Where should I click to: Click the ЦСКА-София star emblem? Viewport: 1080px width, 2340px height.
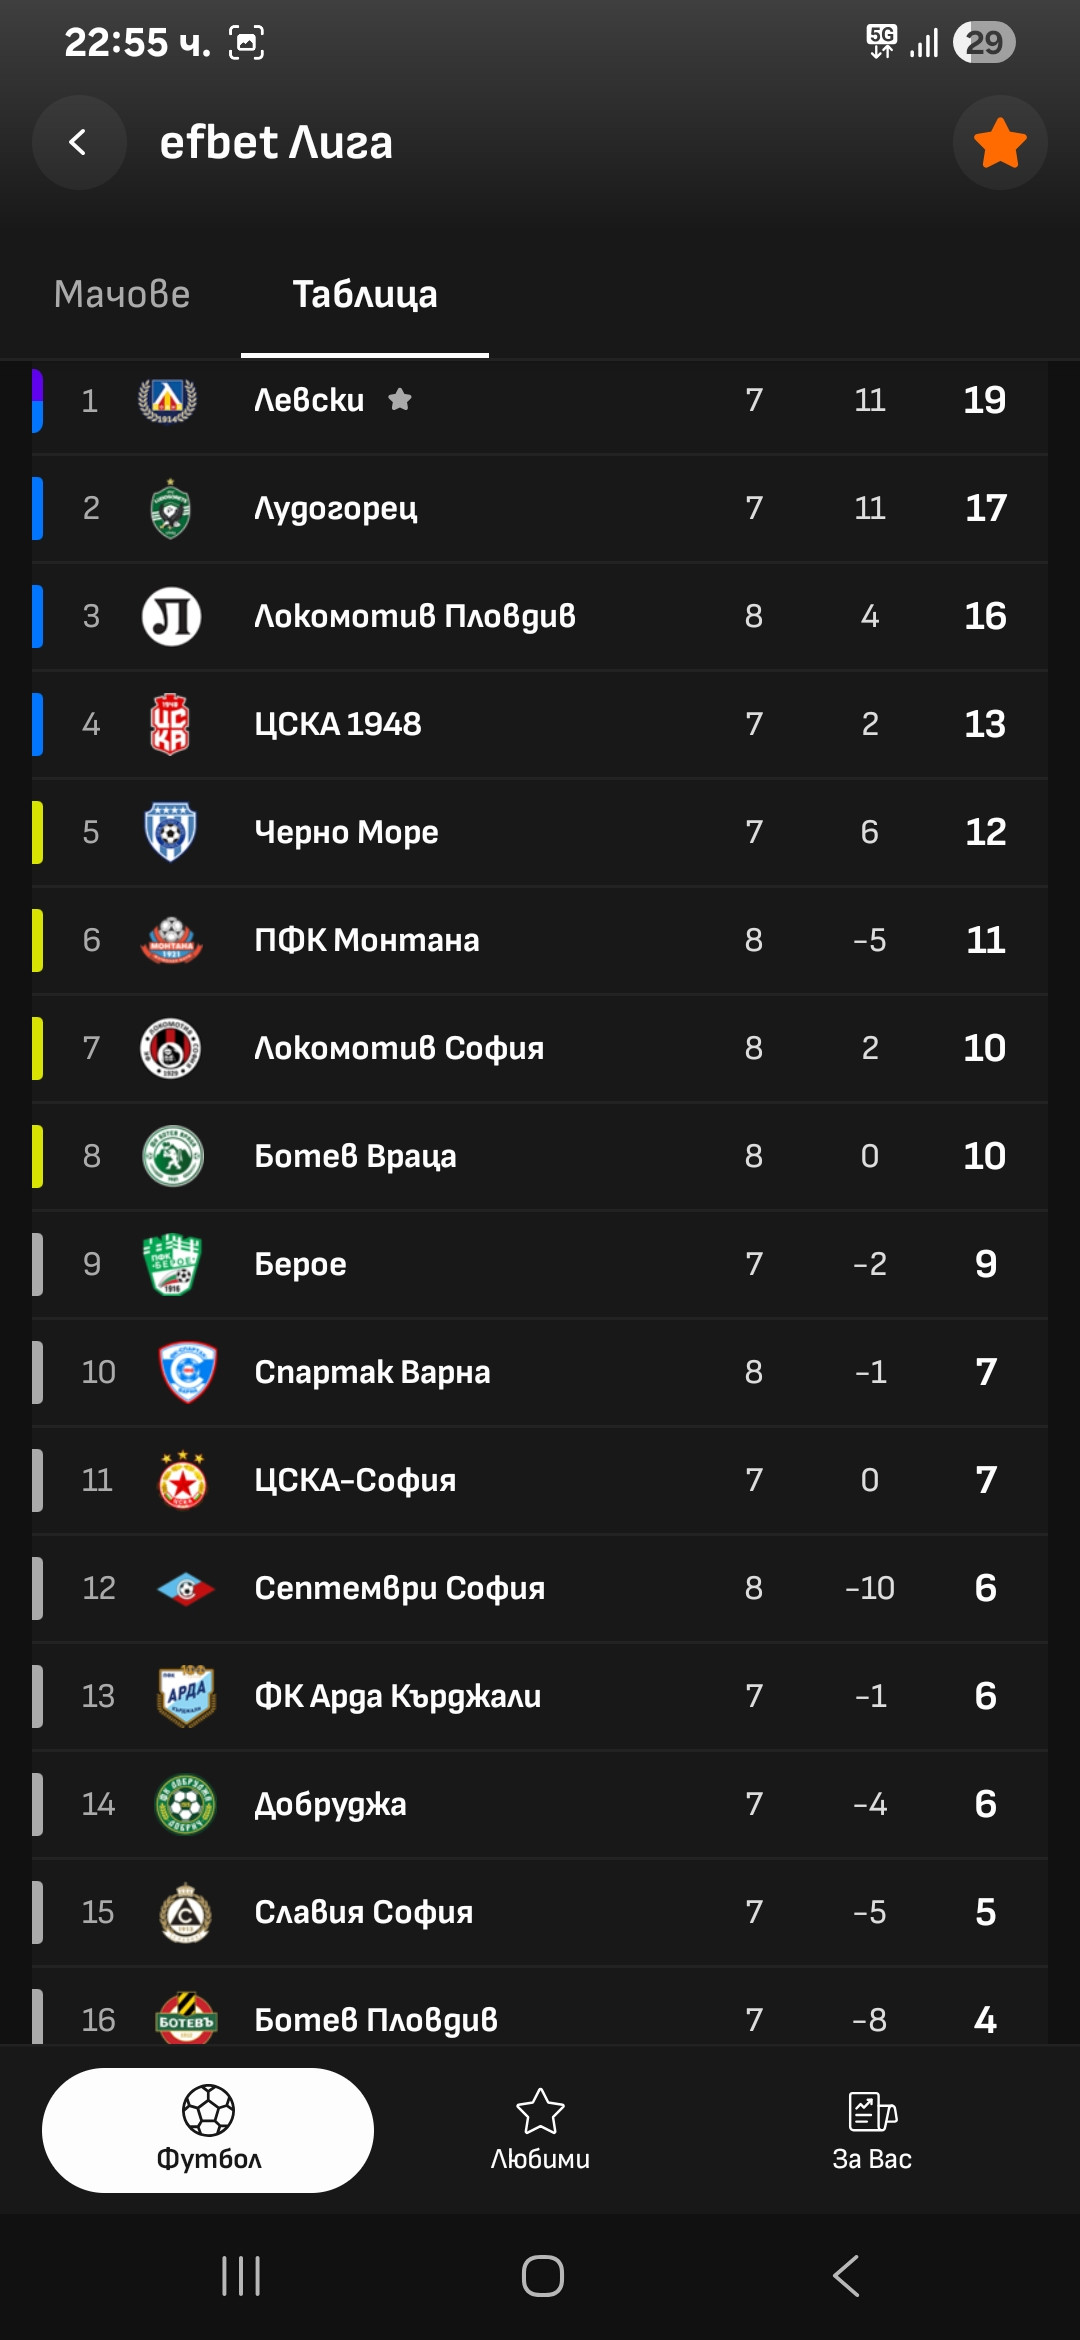(x=183, y=1480)
